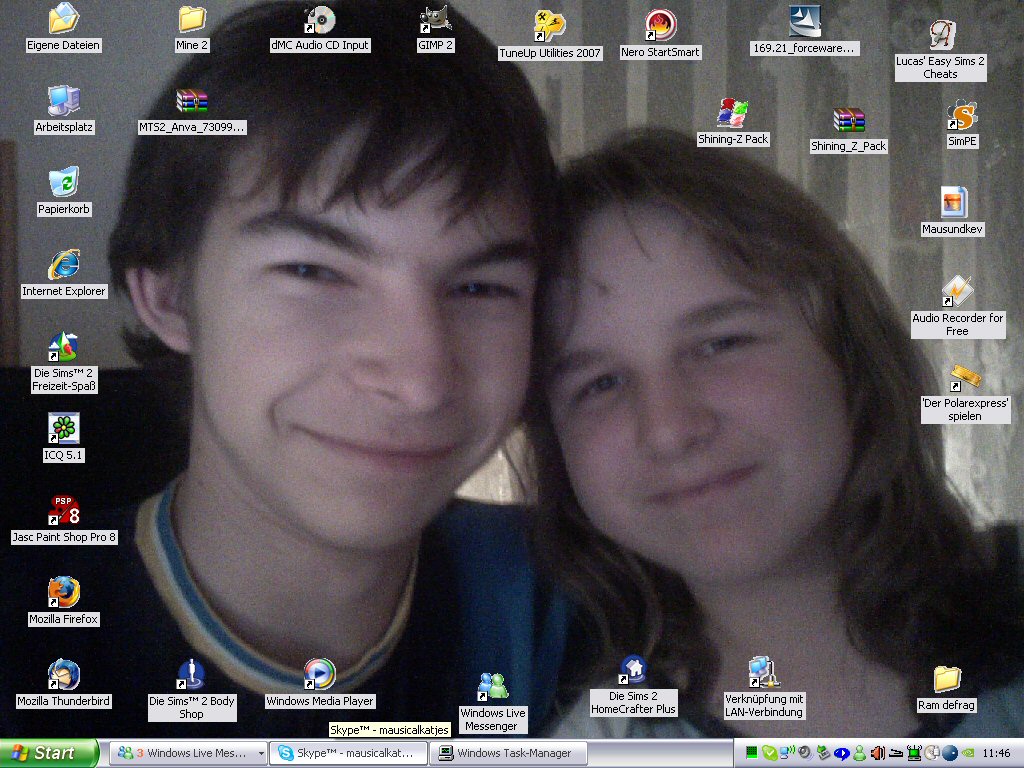The width and height of the screenshot is (1024, 768).
Task: Switch to Windows Task-Manager taskbar button
Action: [509, 753]
